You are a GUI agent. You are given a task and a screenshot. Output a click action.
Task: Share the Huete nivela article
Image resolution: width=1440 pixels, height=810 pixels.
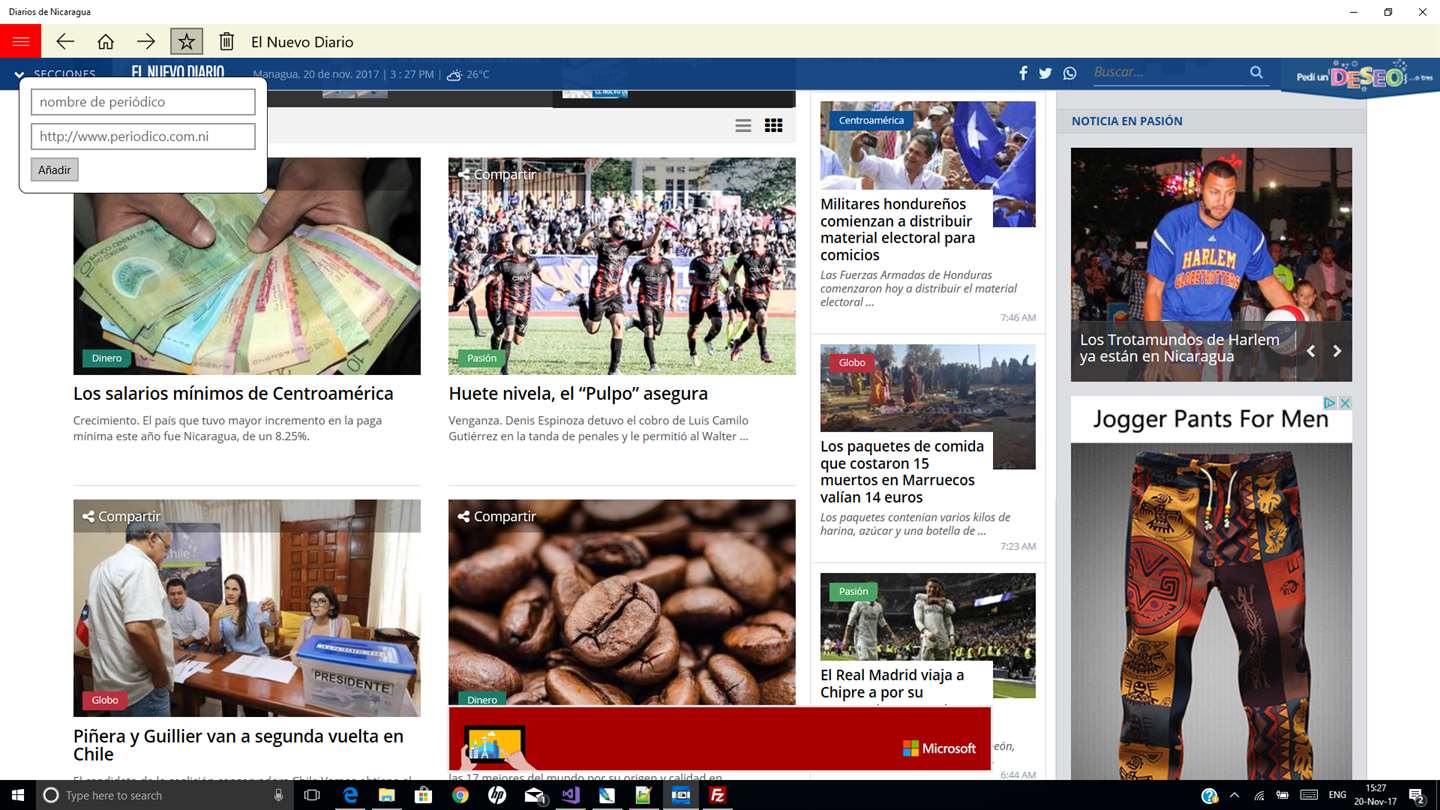497,174
